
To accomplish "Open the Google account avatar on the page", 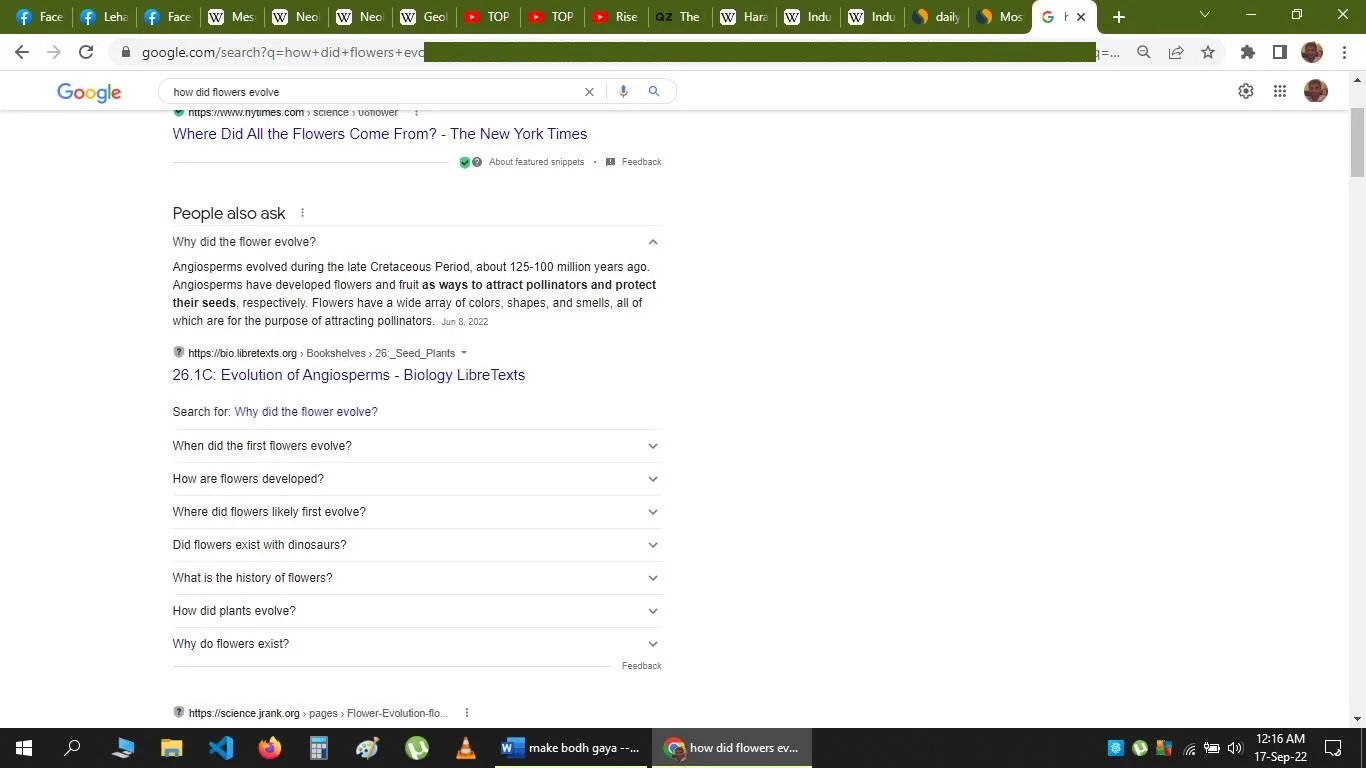I will pyautogui.click(x=1316, y=91).
